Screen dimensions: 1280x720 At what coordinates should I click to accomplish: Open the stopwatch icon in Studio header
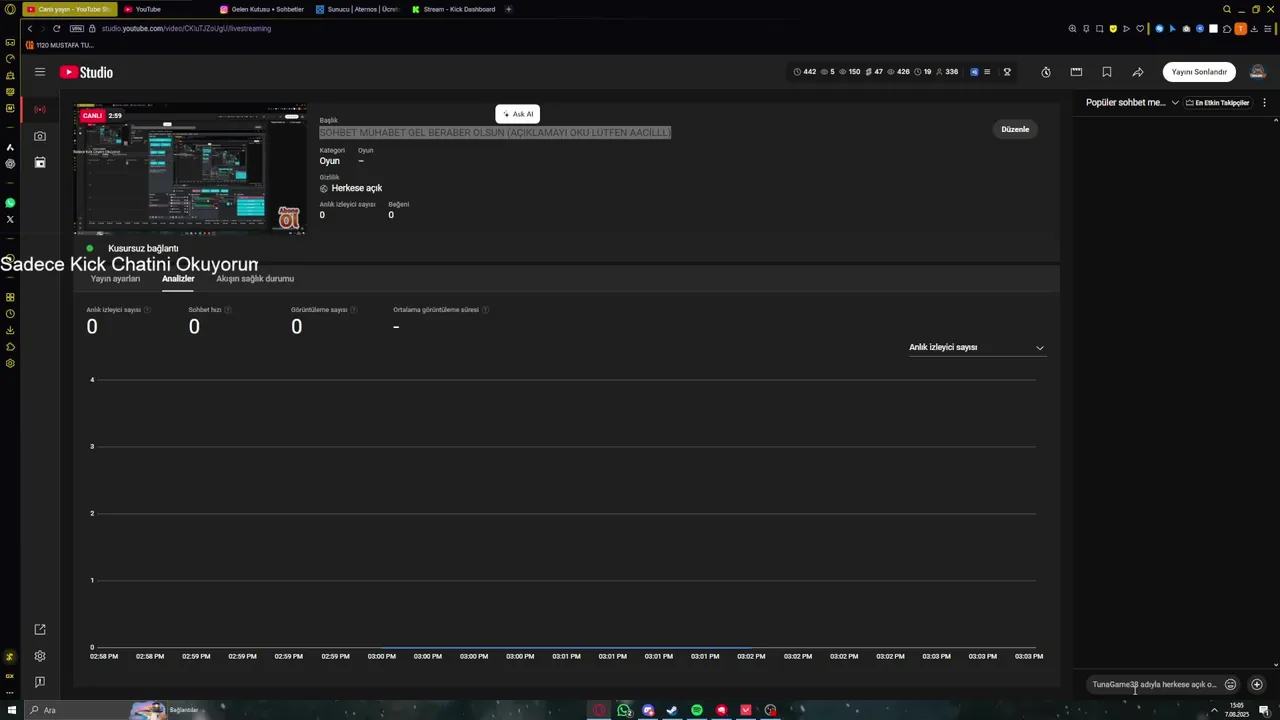click(1046, 72)
